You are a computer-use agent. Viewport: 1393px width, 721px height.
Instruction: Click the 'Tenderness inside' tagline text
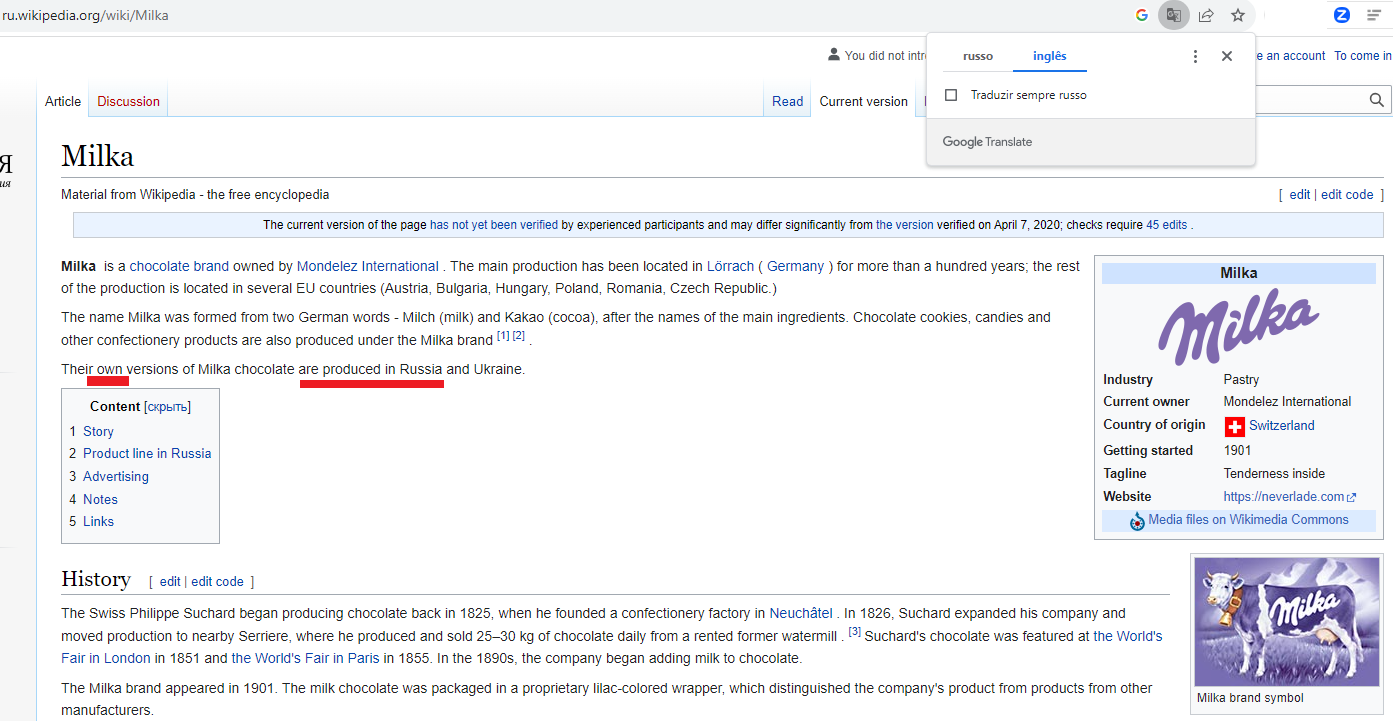click(x=1274, y=474)
